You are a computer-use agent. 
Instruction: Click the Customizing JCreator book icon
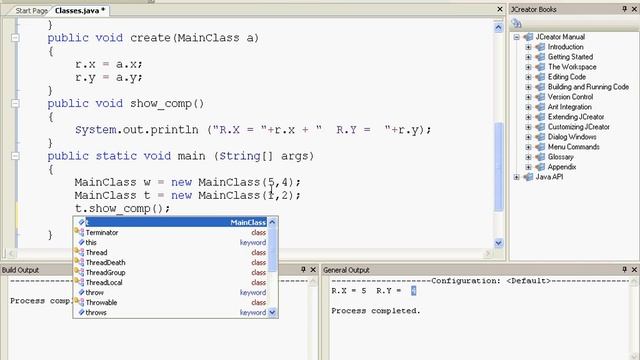pos(540,127)
